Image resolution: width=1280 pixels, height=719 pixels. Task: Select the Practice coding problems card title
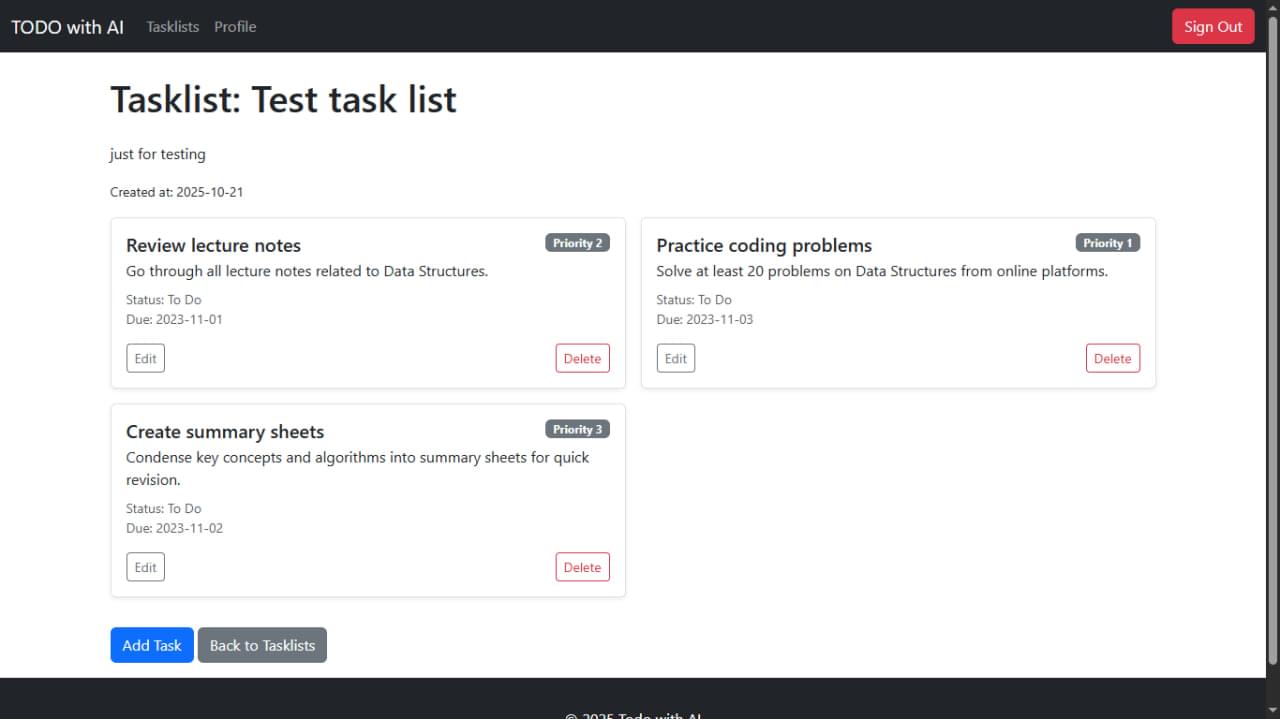tap(764, 246)
